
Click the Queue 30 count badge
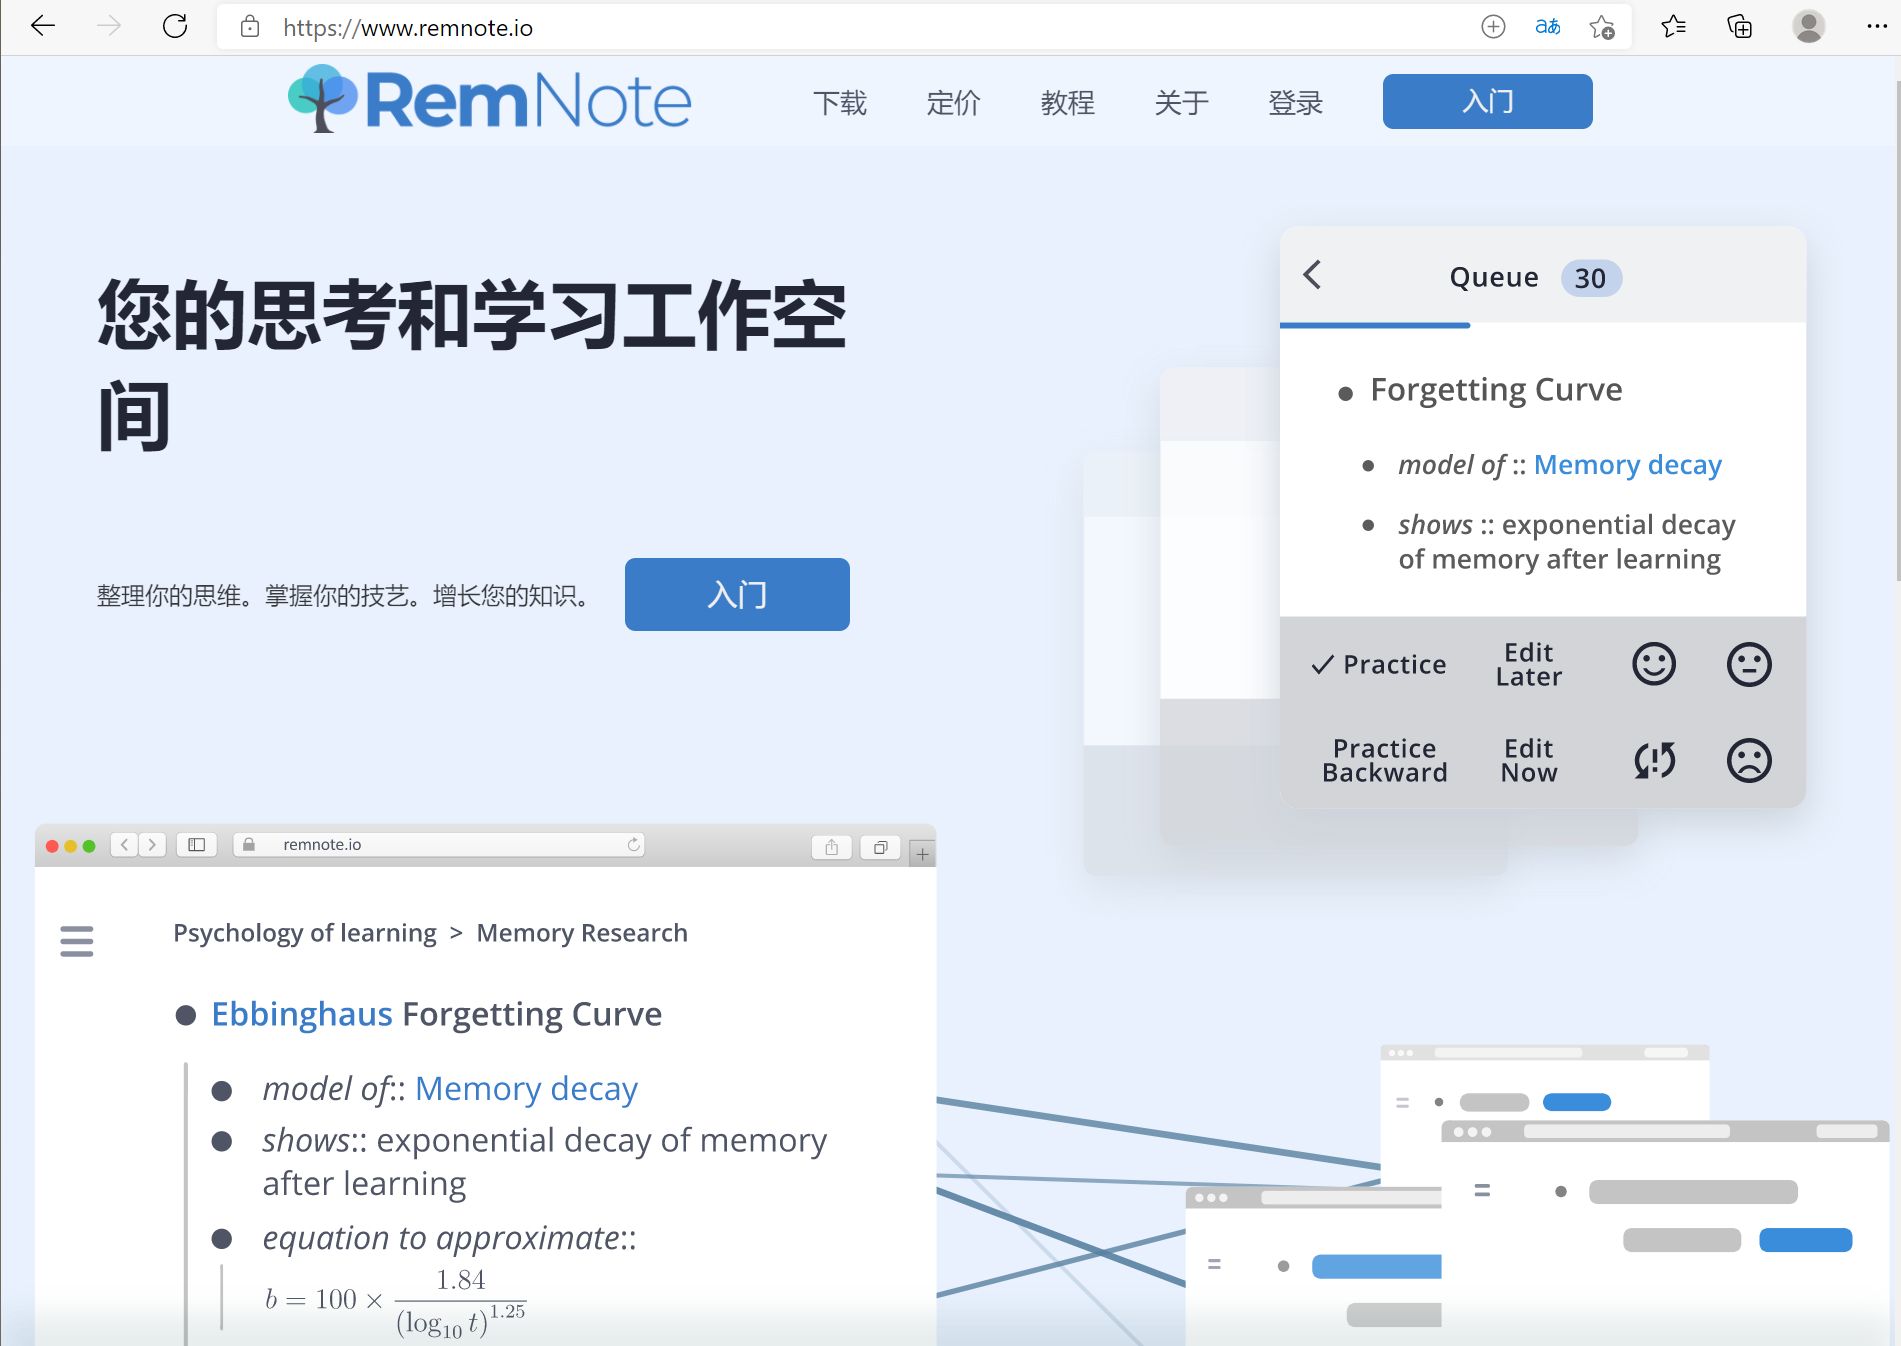(1590, 278)
